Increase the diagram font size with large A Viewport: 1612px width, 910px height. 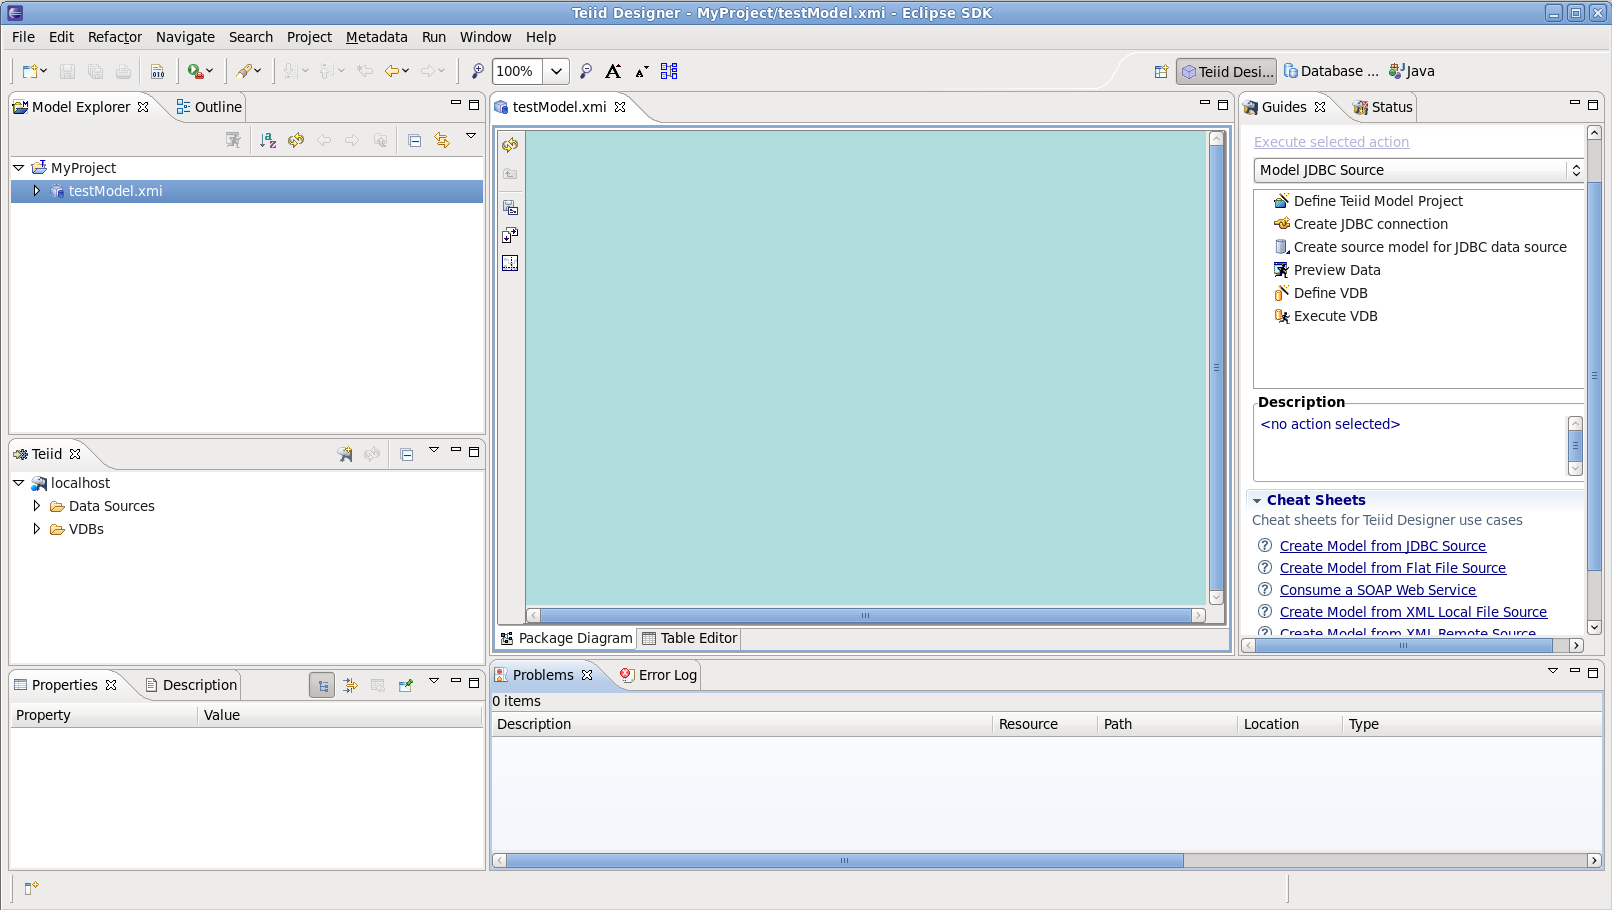[x=613, y=71]
